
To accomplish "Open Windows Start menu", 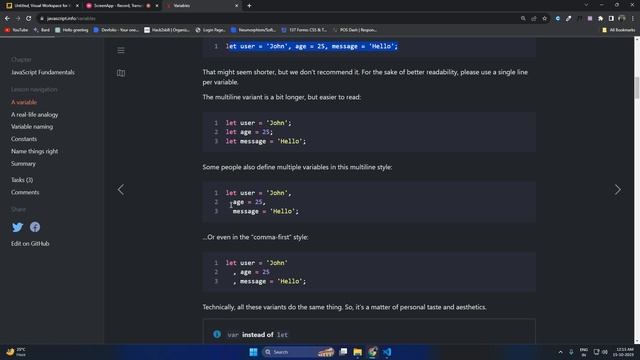I will pos(253,352).
